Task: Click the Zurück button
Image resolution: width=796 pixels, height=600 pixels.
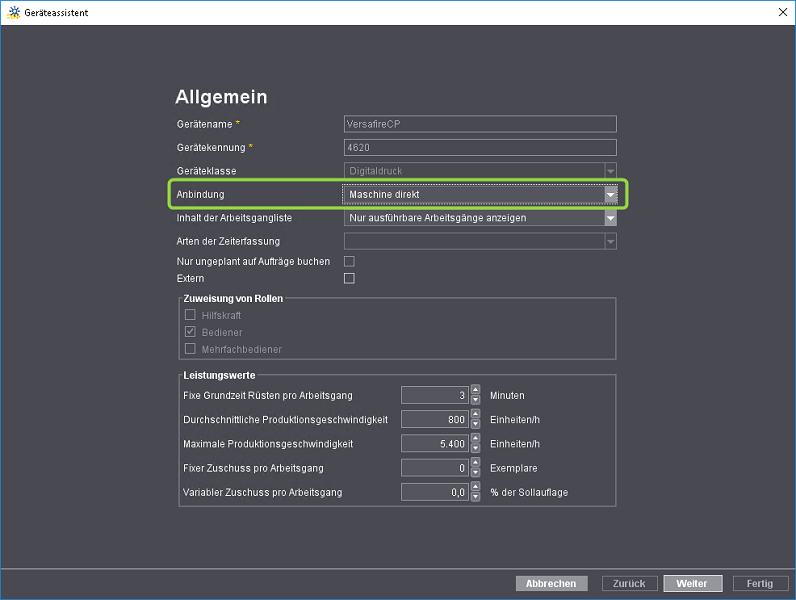Action: point(630,583)
